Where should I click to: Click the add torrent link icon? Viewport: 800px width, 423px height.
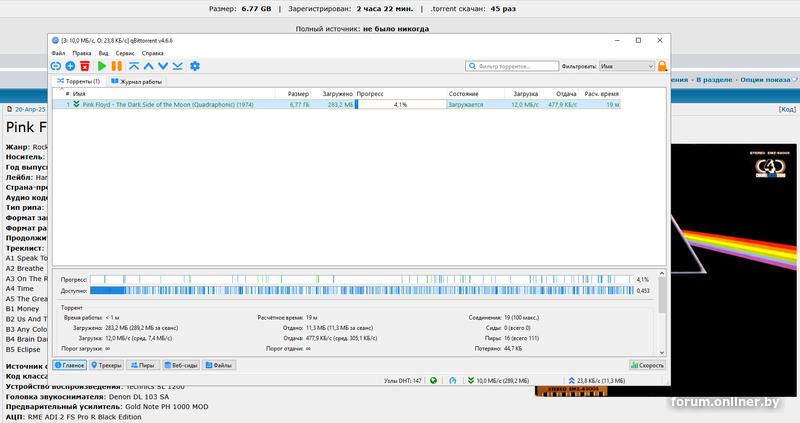pos(56,66)
